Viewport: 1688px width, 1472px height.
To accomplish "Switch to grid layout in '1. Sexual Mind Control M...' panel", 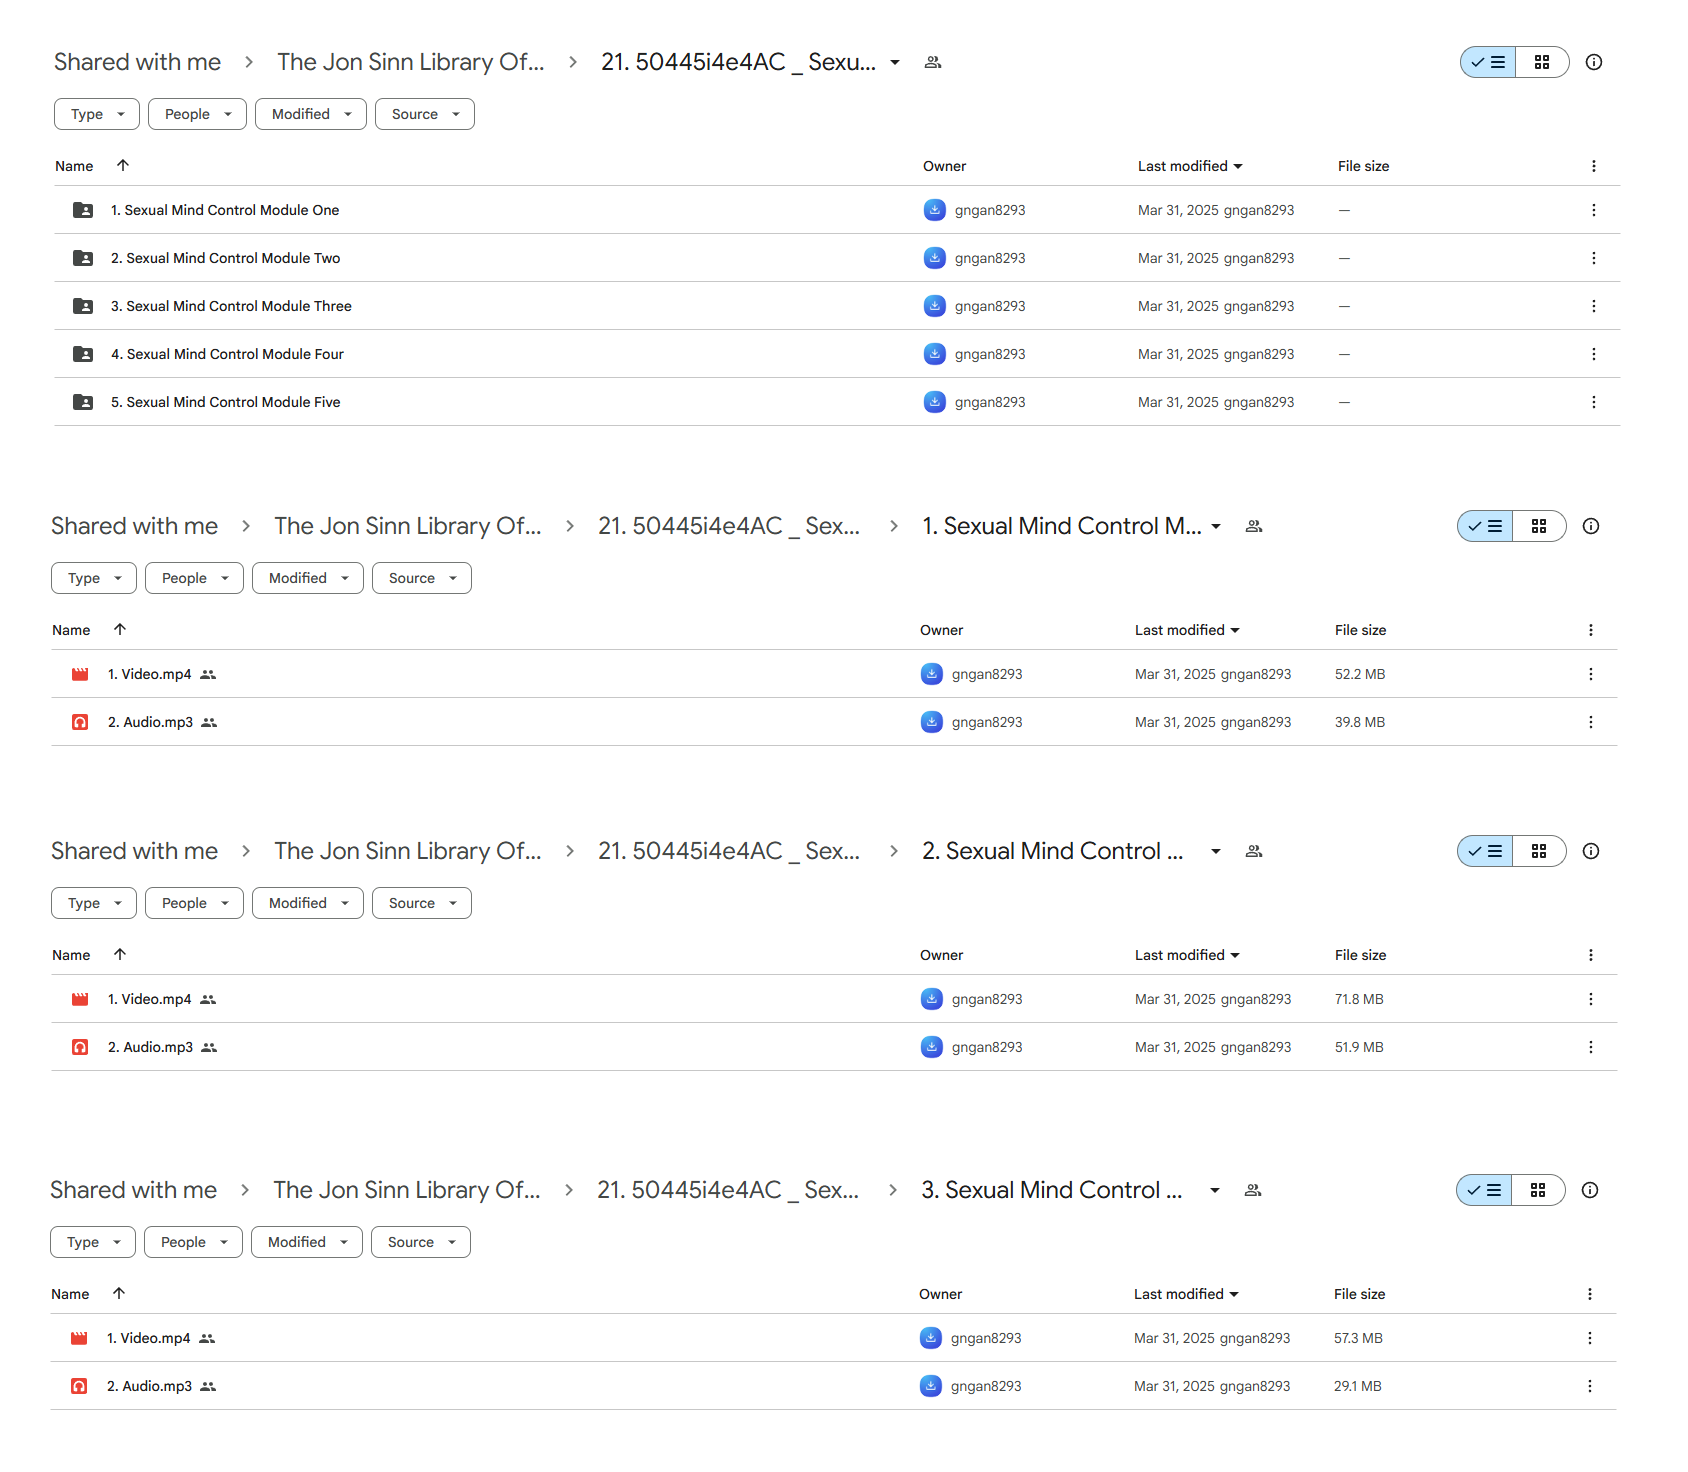I will (1539, 526).
